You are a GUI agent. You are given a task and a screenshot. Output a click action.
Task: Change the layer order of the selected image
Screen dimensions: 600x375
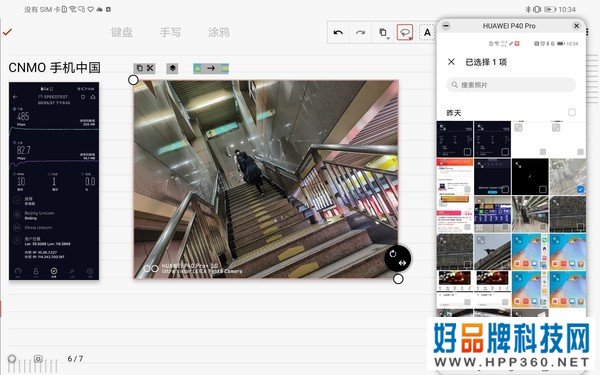172,68
